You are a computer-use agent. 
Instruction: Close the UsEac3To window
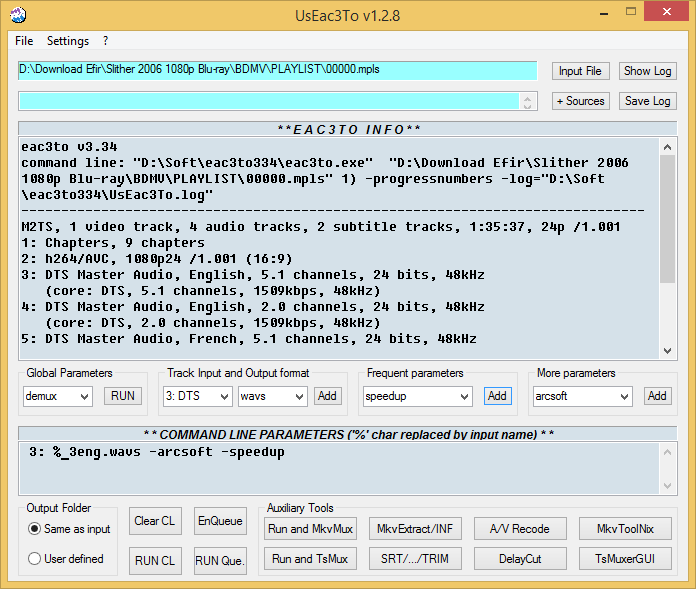coord(667,12)
